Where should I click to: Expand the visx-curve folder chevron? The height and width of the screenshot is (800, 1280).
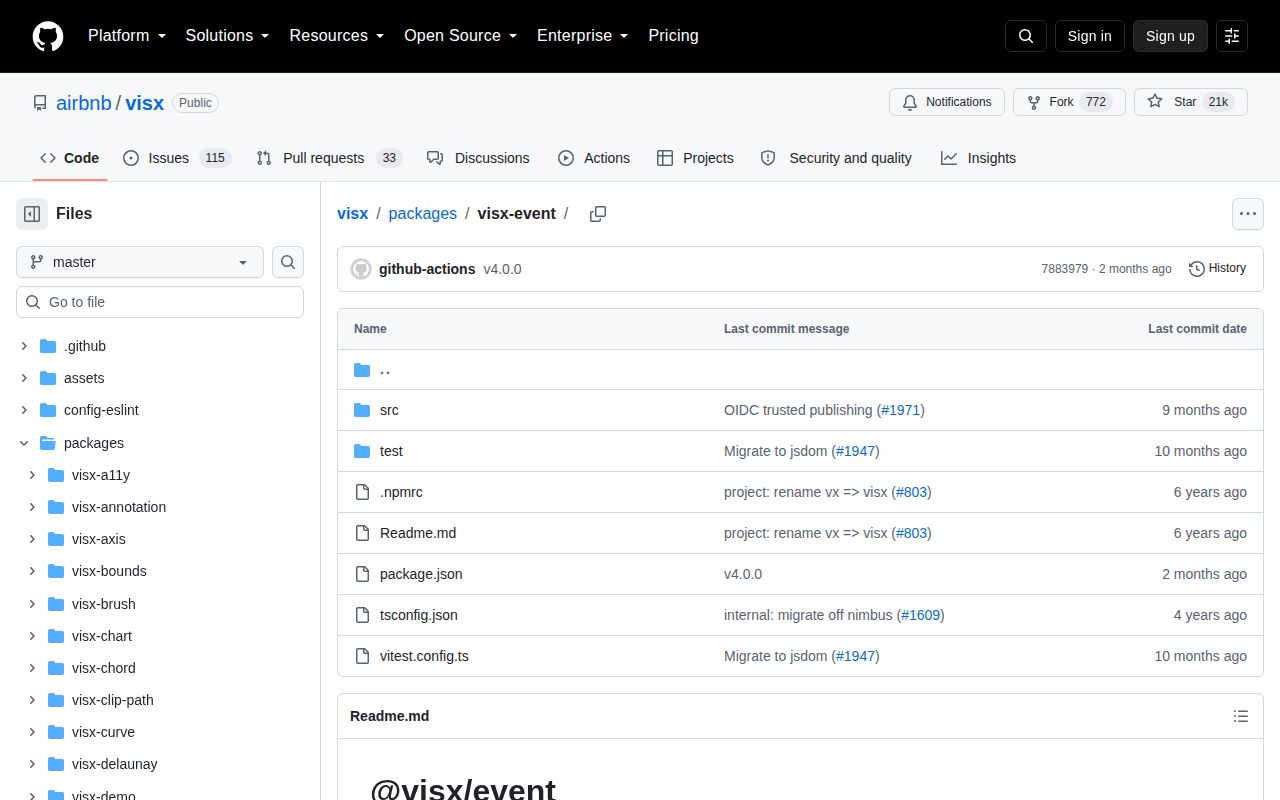[x=32, y=732]
